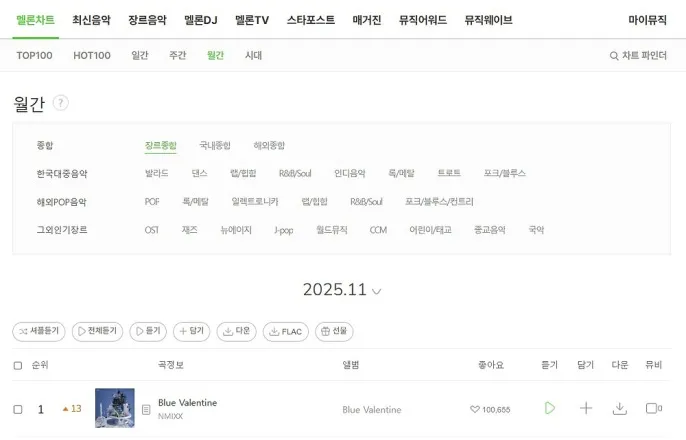686x440 pixels.
Task: Click the 선물 gift button
Action: tap(334, 332)
